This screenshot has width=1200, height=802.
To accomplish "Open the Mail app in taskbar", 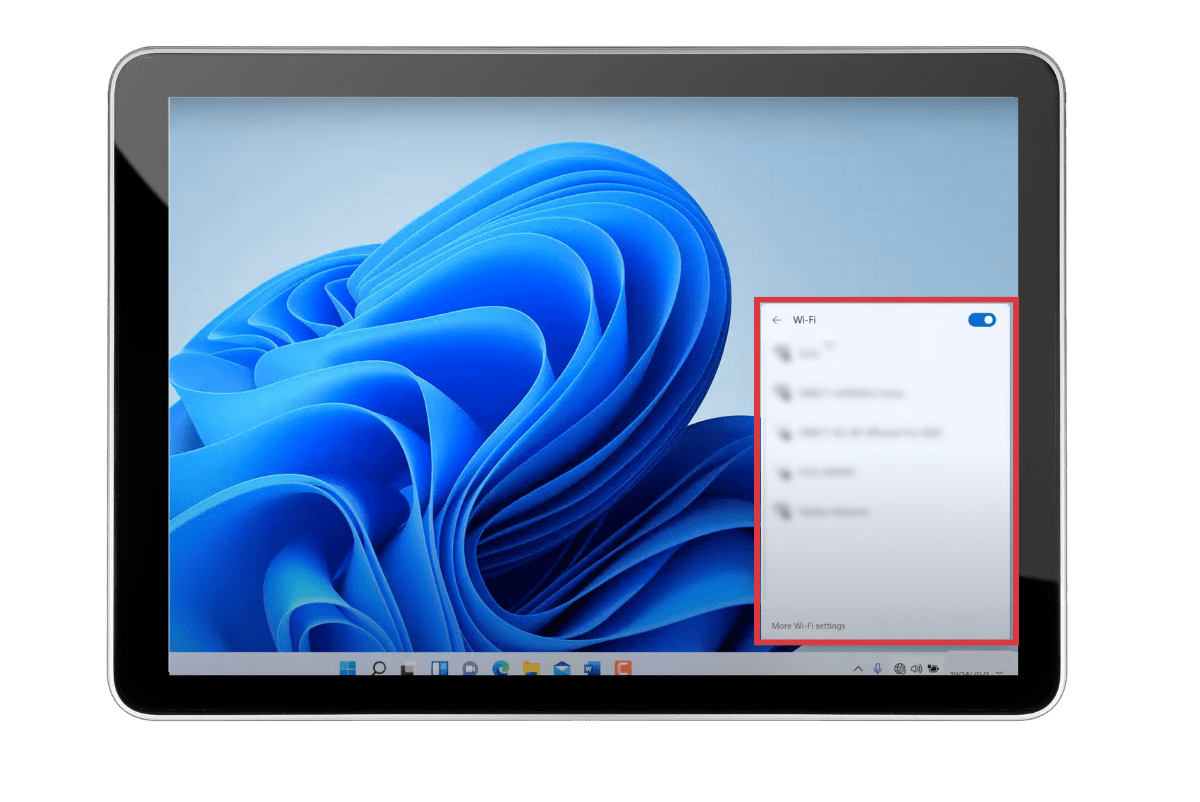I will tap(561, 668).
